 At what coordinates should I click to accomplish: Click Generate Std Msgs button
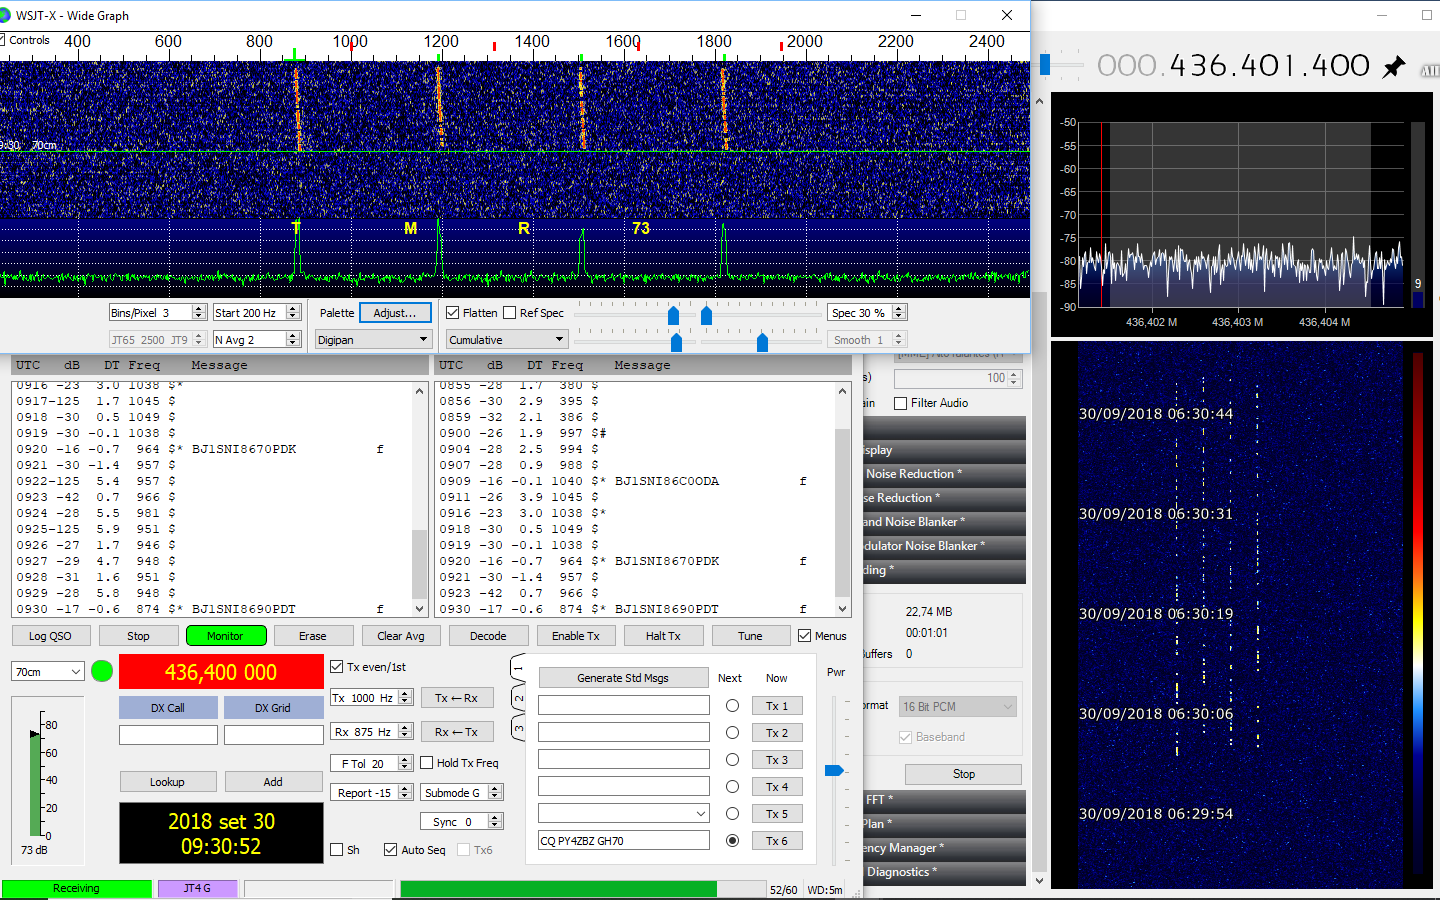[x=622, y=678]
